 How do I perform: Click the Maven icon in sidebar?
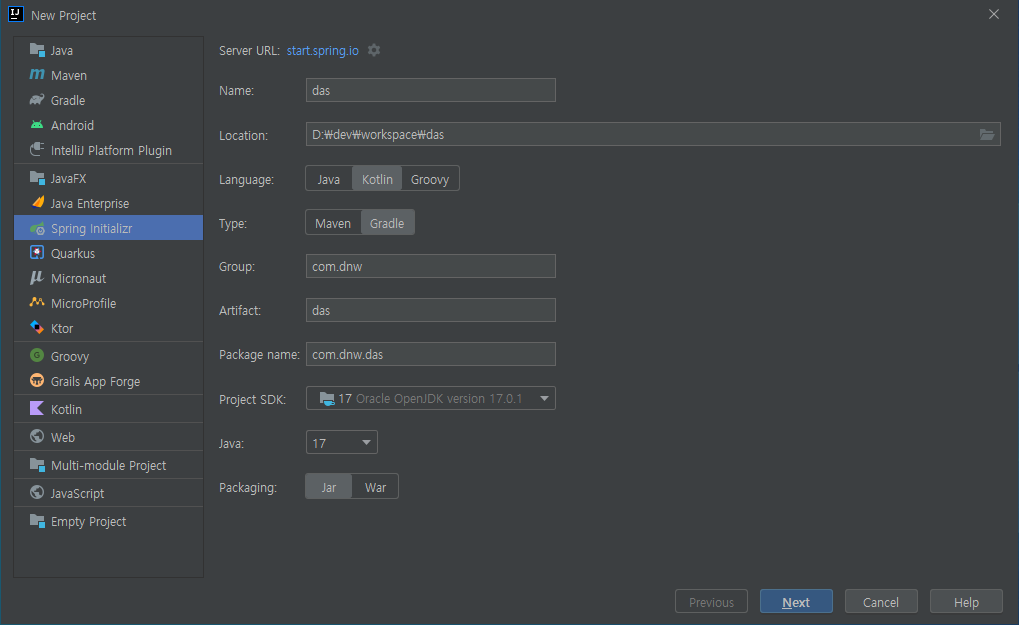coord(37,75)
